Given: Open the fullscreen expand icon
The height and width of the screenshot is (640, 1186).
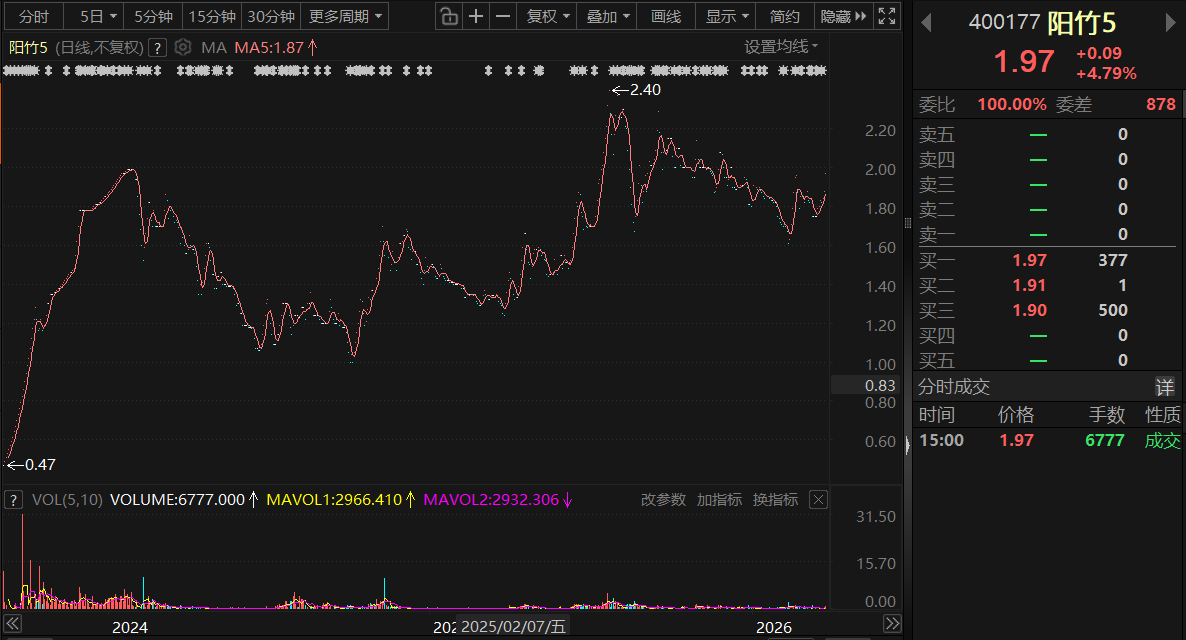Looking at the screenshot, I should (887, 16).
